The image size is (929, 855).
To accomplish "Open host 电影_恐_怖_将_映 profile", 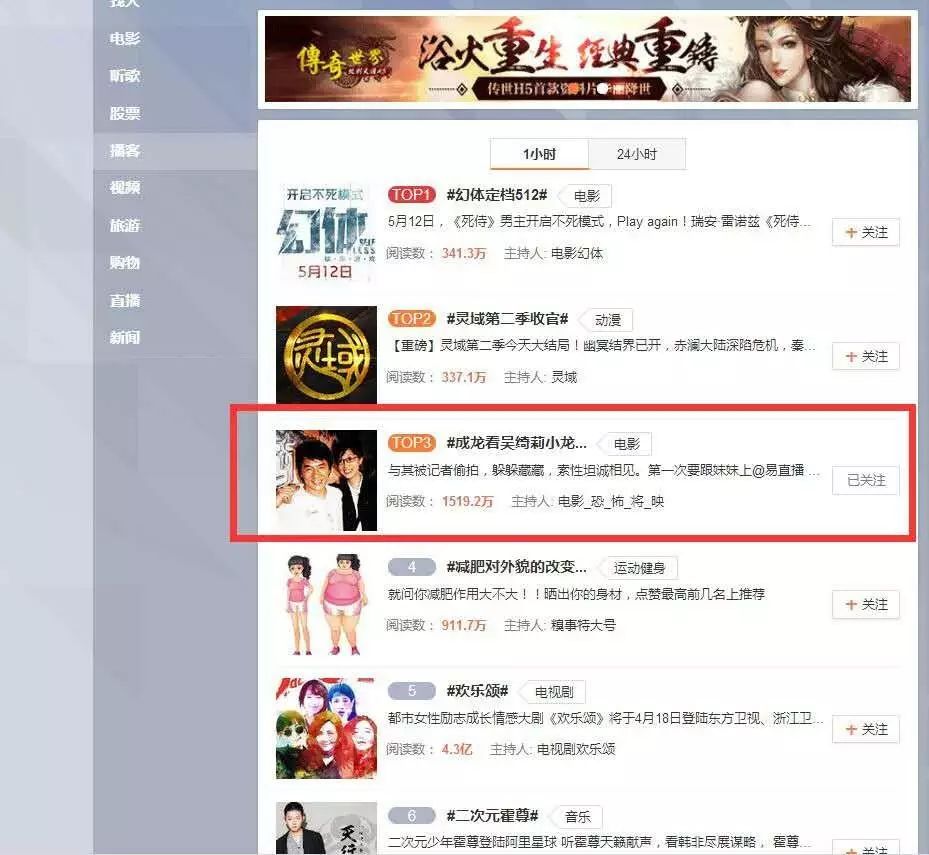I will click(611, 502).
